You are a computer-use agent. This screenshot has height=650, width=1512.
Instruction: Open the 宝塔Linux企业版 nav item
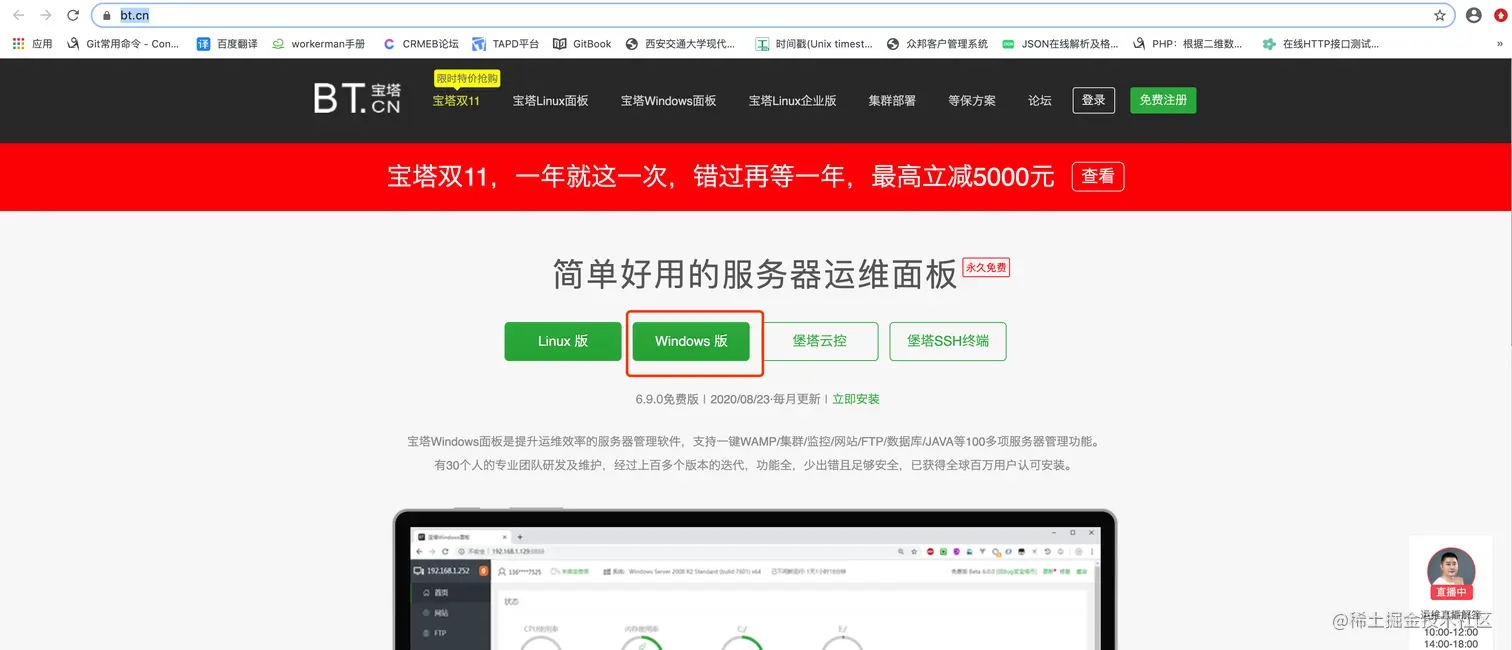click(x=792, y=100)
